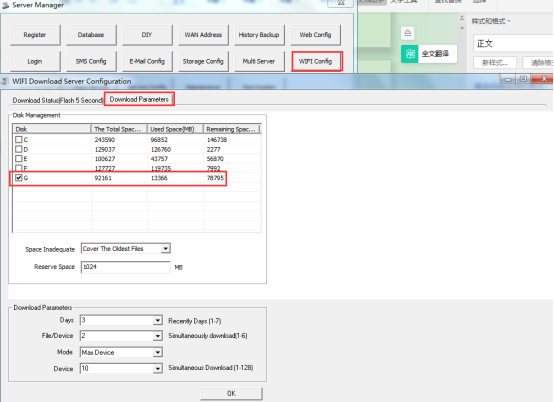Viewport: 554px width, 402px height.
Task: Select the 243590 total space cell
Action: 105,140
